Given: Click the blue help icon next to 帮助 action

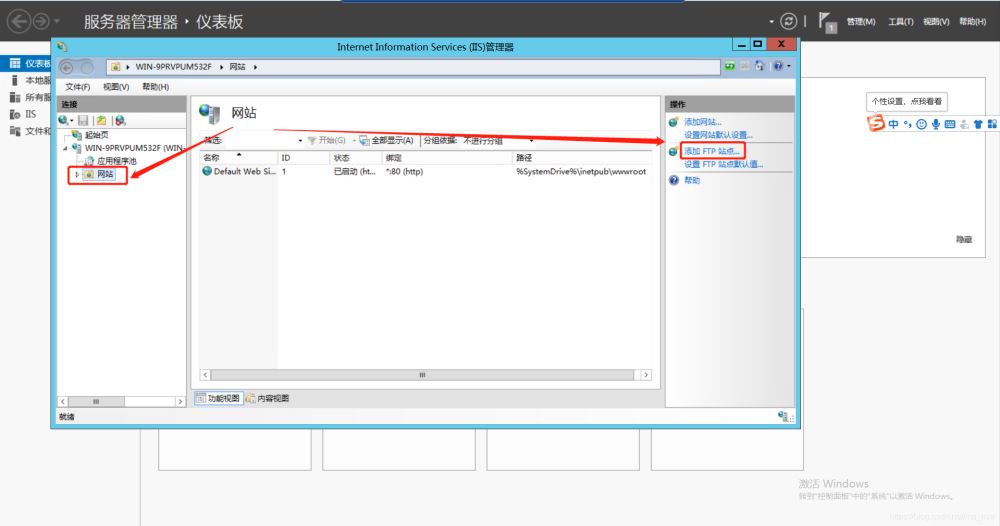Looking at the screenshot, I should [x=673, y=180].
